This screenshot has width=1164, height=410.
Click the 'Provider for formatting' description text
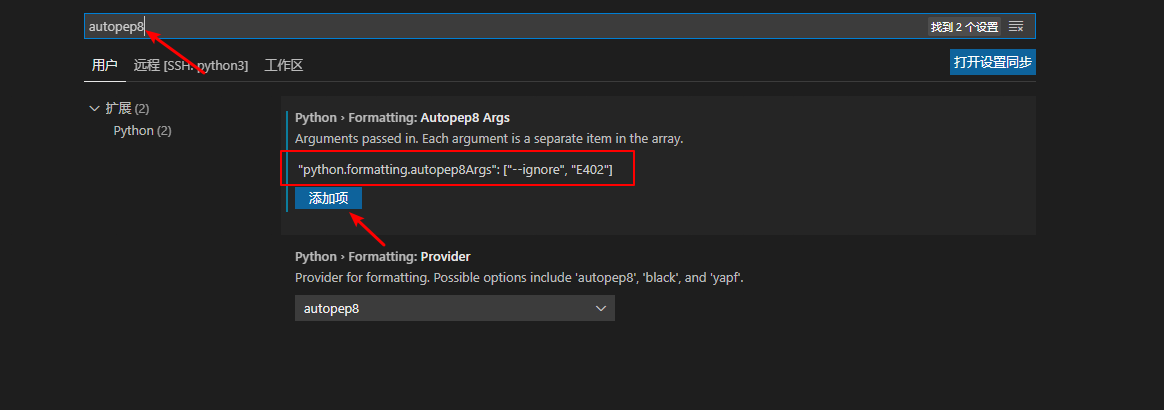tap(519, 277)
